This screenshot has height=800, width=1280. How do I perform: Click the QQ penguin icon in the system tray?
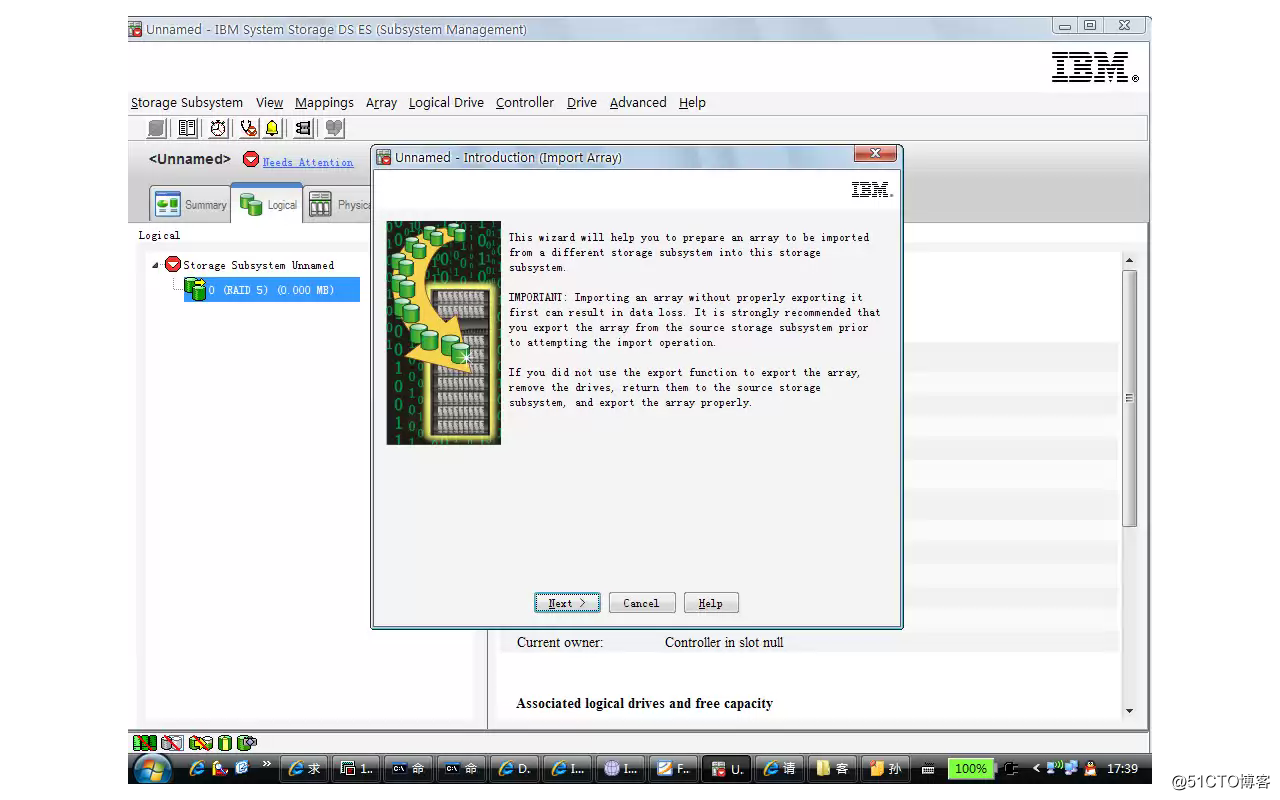1090,769
